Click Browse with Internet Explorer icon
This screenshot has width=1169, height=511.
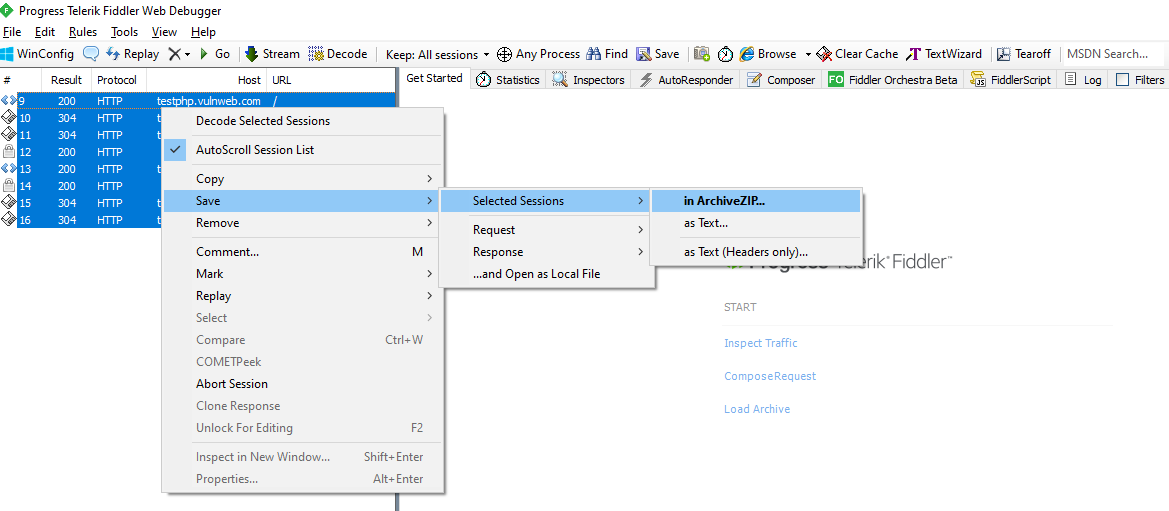coord(768,54)
